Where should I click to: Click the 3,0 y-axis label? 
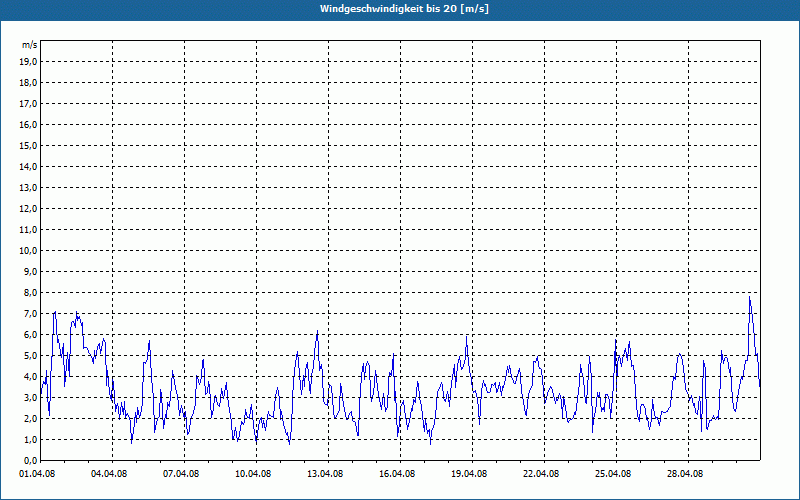click(x=31, y=397)
